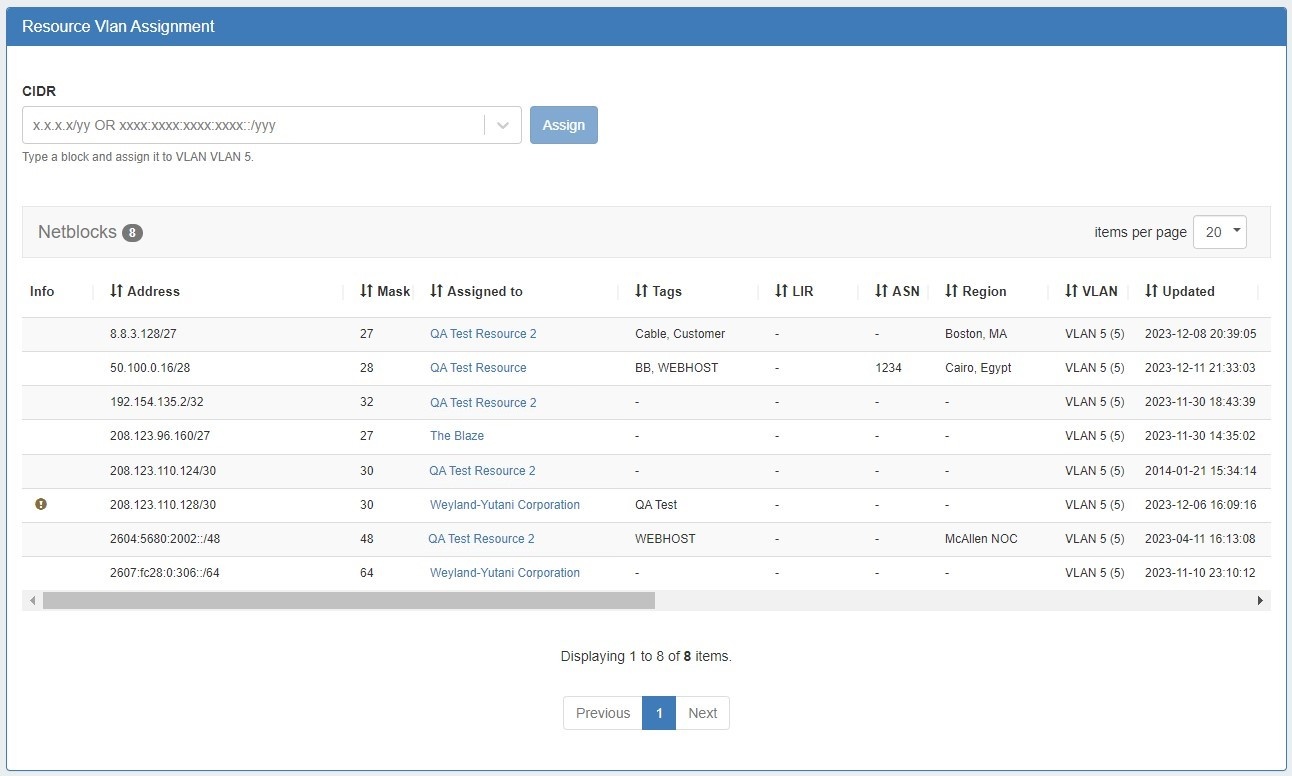
Task: Go to the Next page
Action: tap(702, 713)
